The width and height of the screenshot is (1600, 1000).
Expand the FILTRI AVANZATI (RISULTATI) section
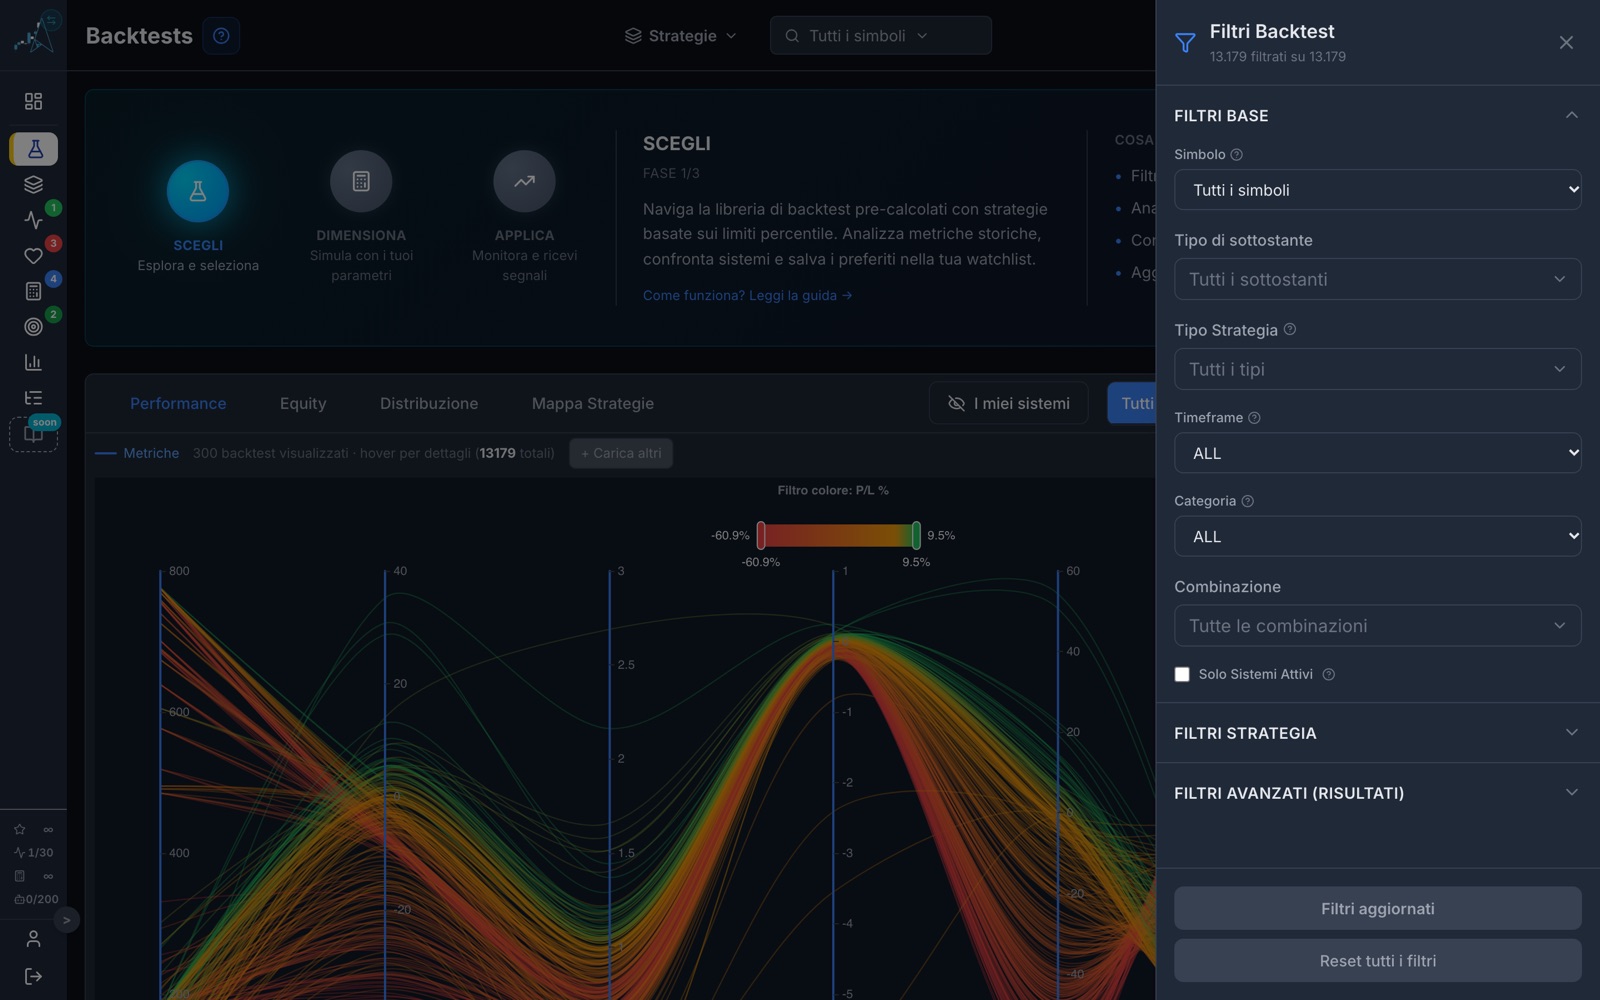(1377, 793)
